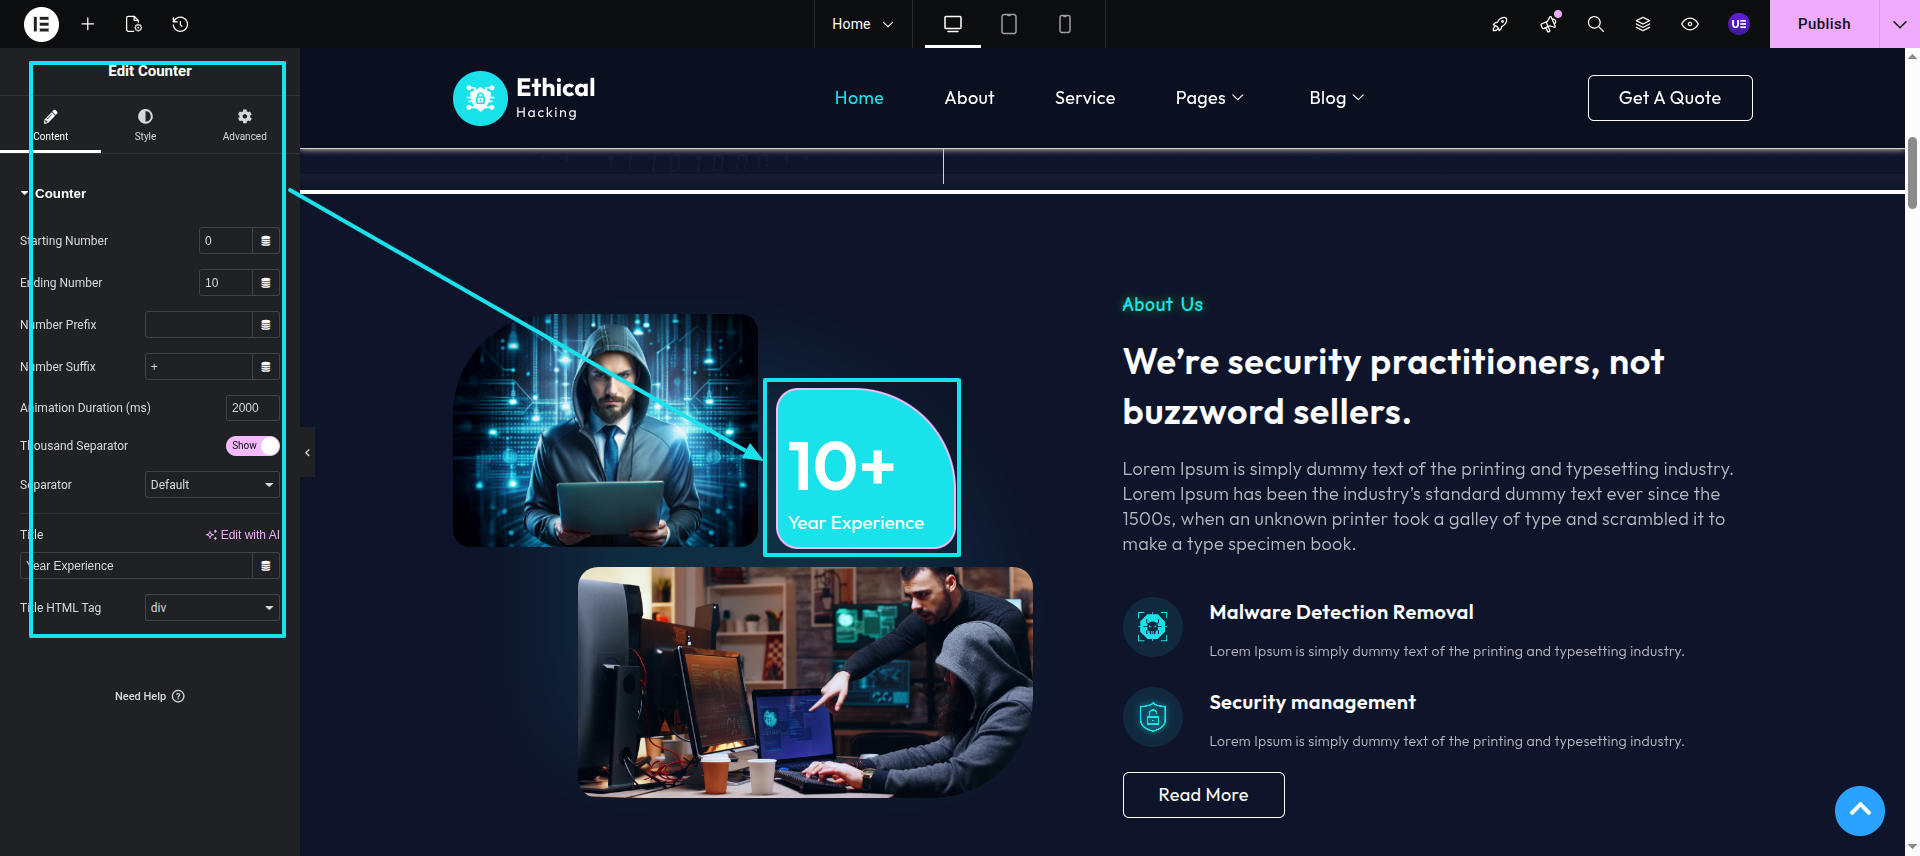This screenshot has height=856, width=1920.
Task: Switch to the Advanced tab
Action: pos(244,125)
